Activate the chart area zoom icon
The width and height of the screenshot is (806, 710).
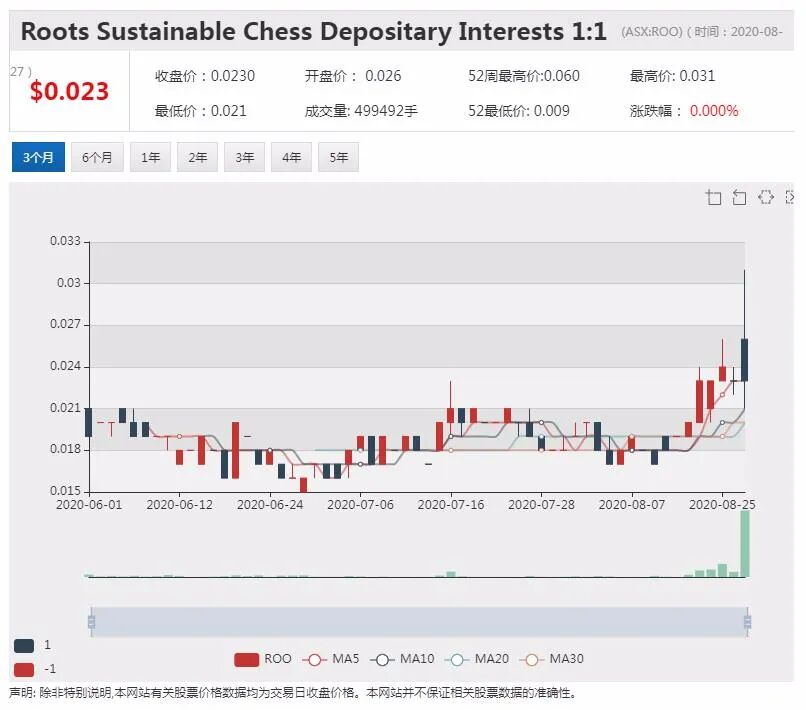pos(713,197)
